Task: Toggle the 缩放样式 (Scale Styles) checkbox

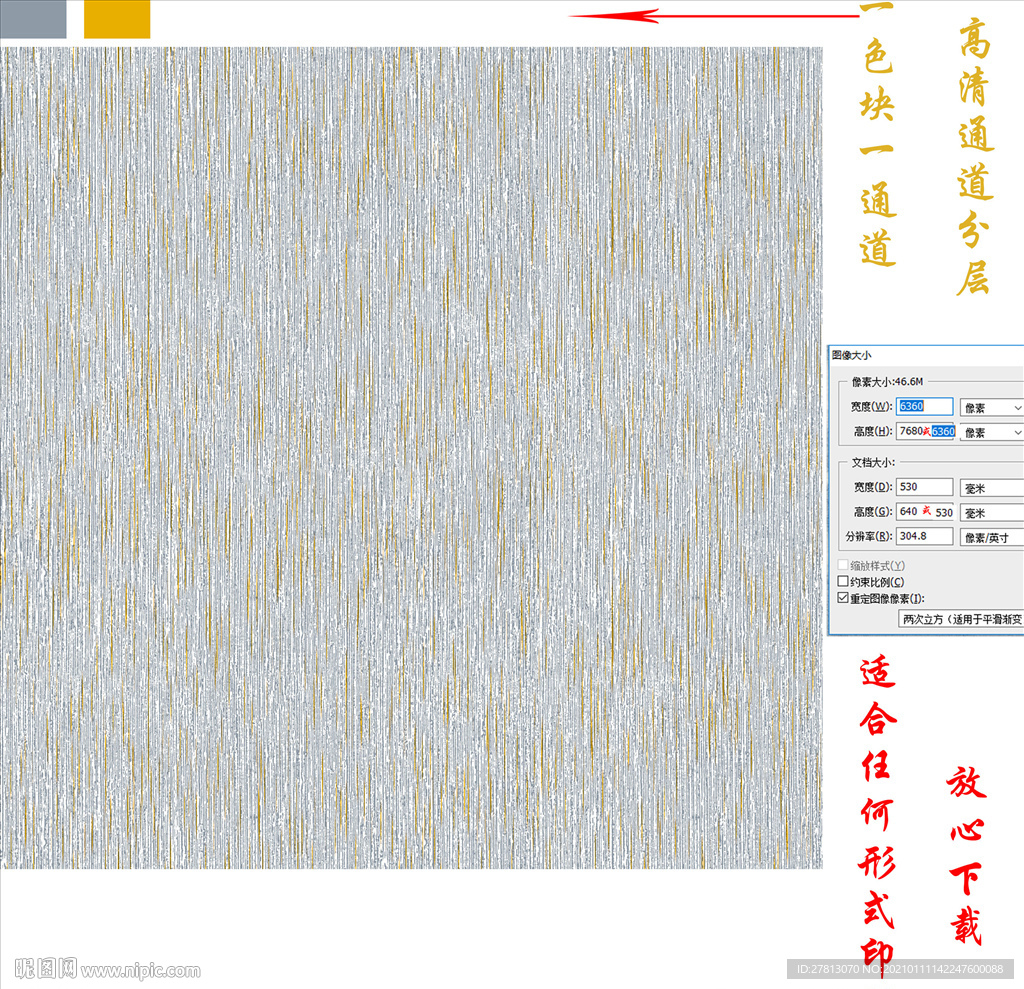Action: point(842,566)
